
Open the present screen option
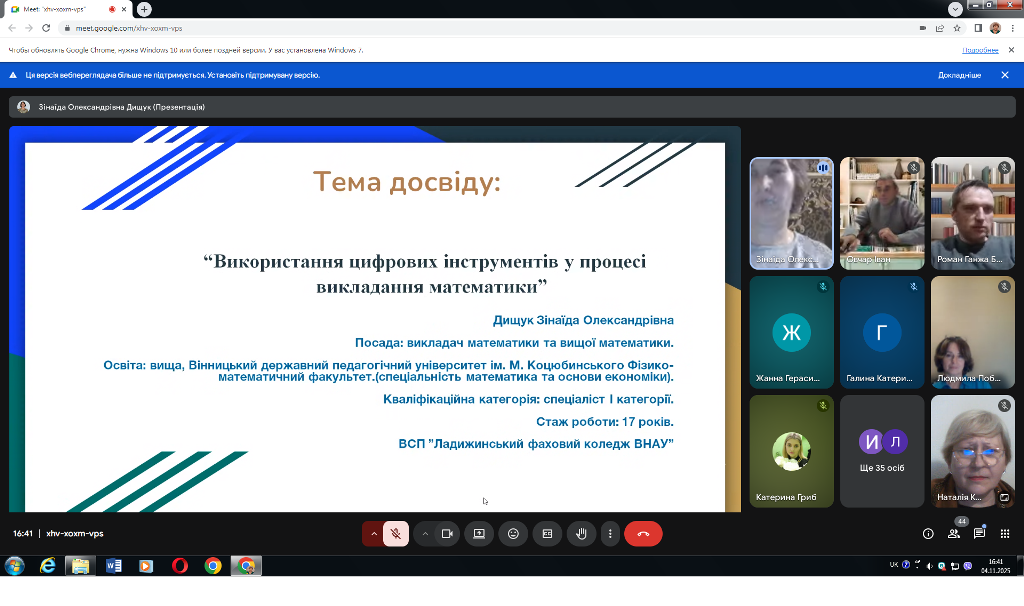pyautogui.click(x=479, y=534)
